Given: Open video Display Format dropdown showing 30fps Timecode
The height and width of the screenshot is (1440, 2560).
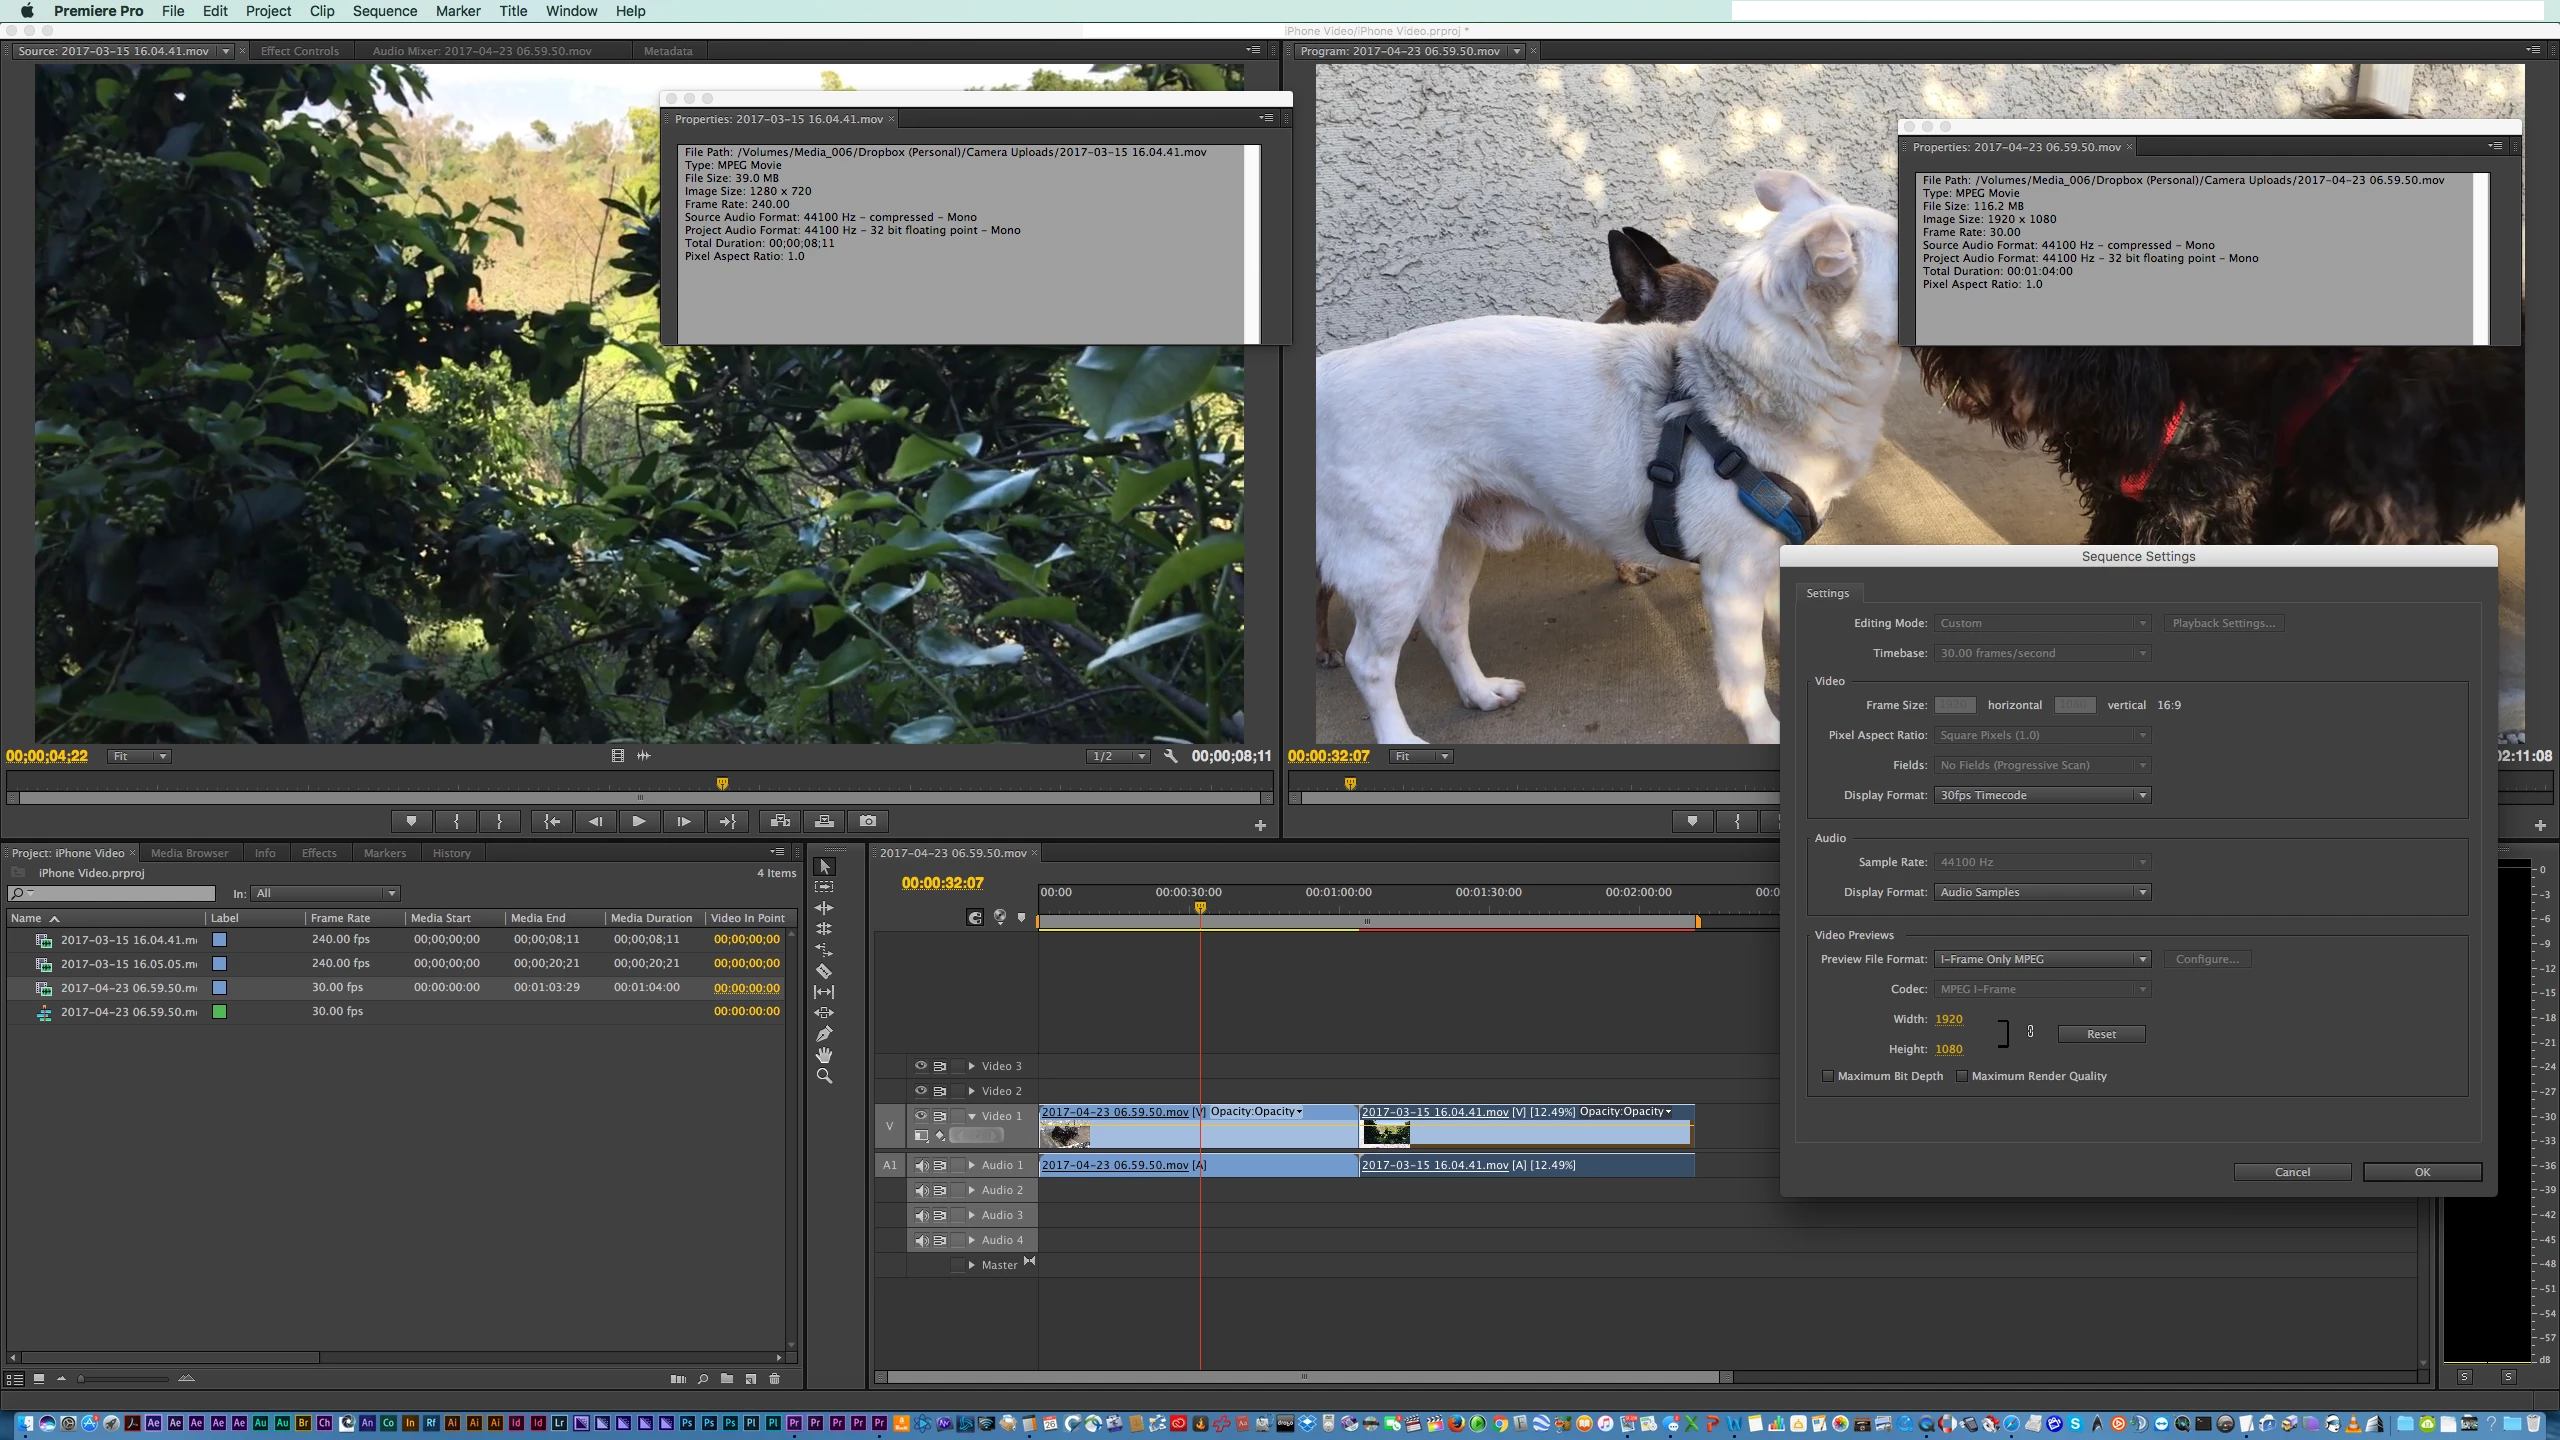Looking at the screenshot, I should point(2041,795).
